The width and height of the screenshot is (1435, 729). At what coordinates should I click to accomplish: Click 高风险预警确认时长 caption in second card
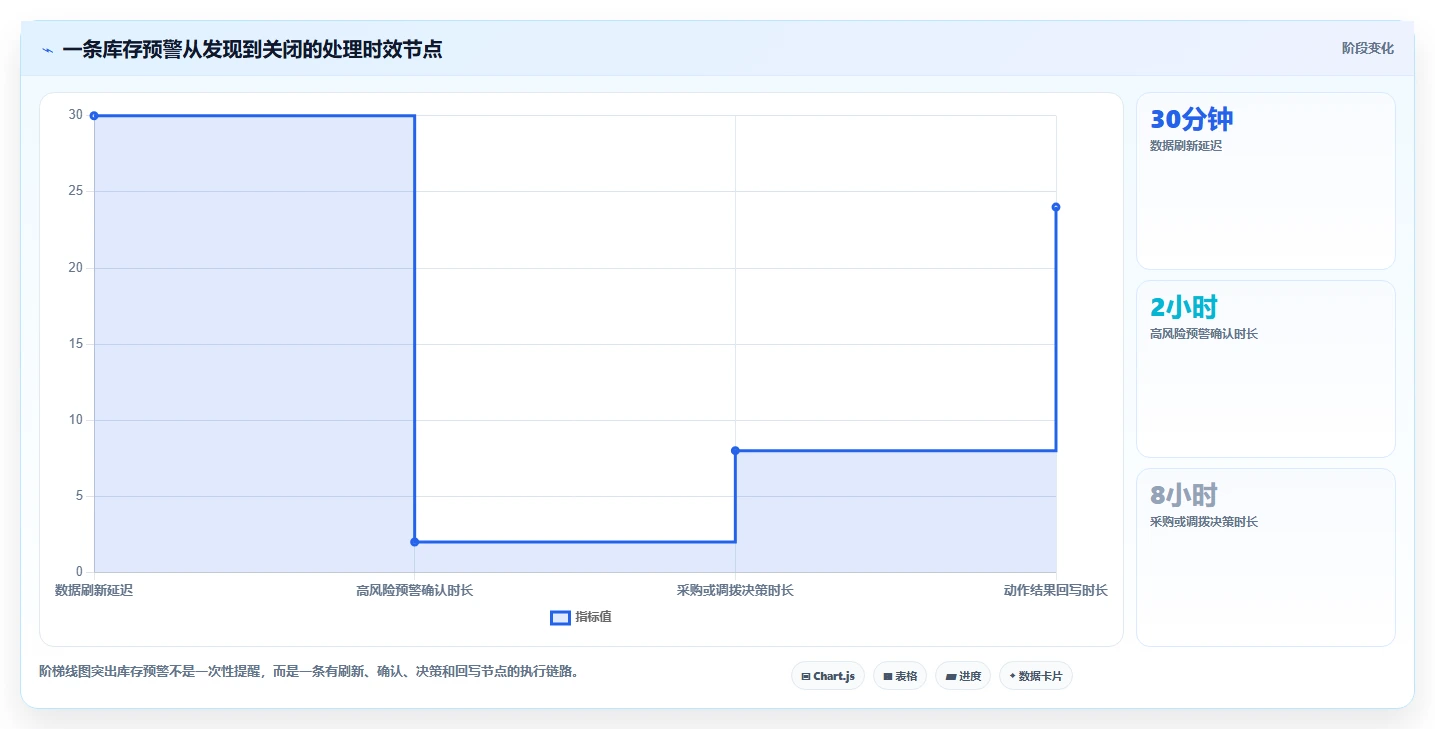[1204, 333]
